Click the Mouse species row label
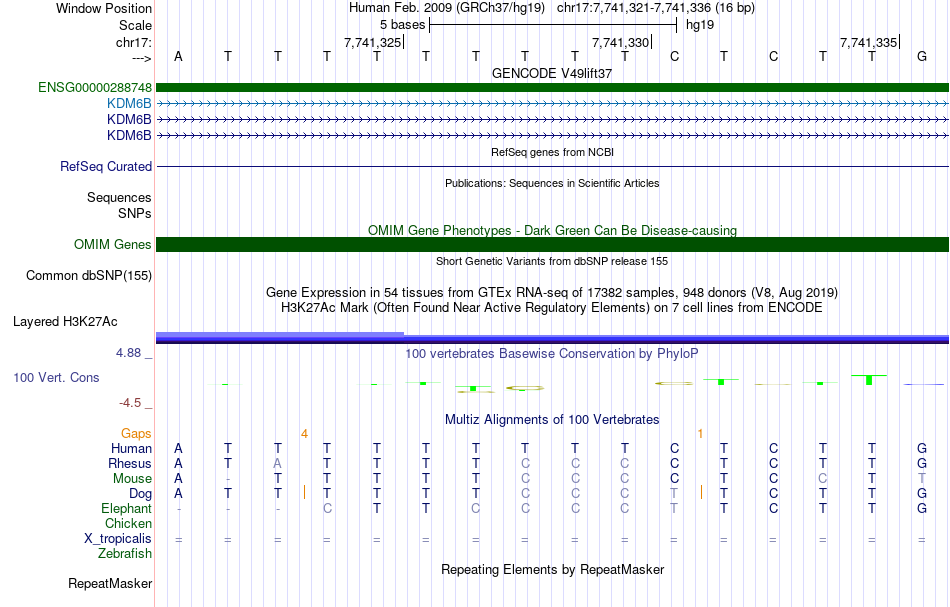Viewport: 950px width, 607px height. (132, 479)
